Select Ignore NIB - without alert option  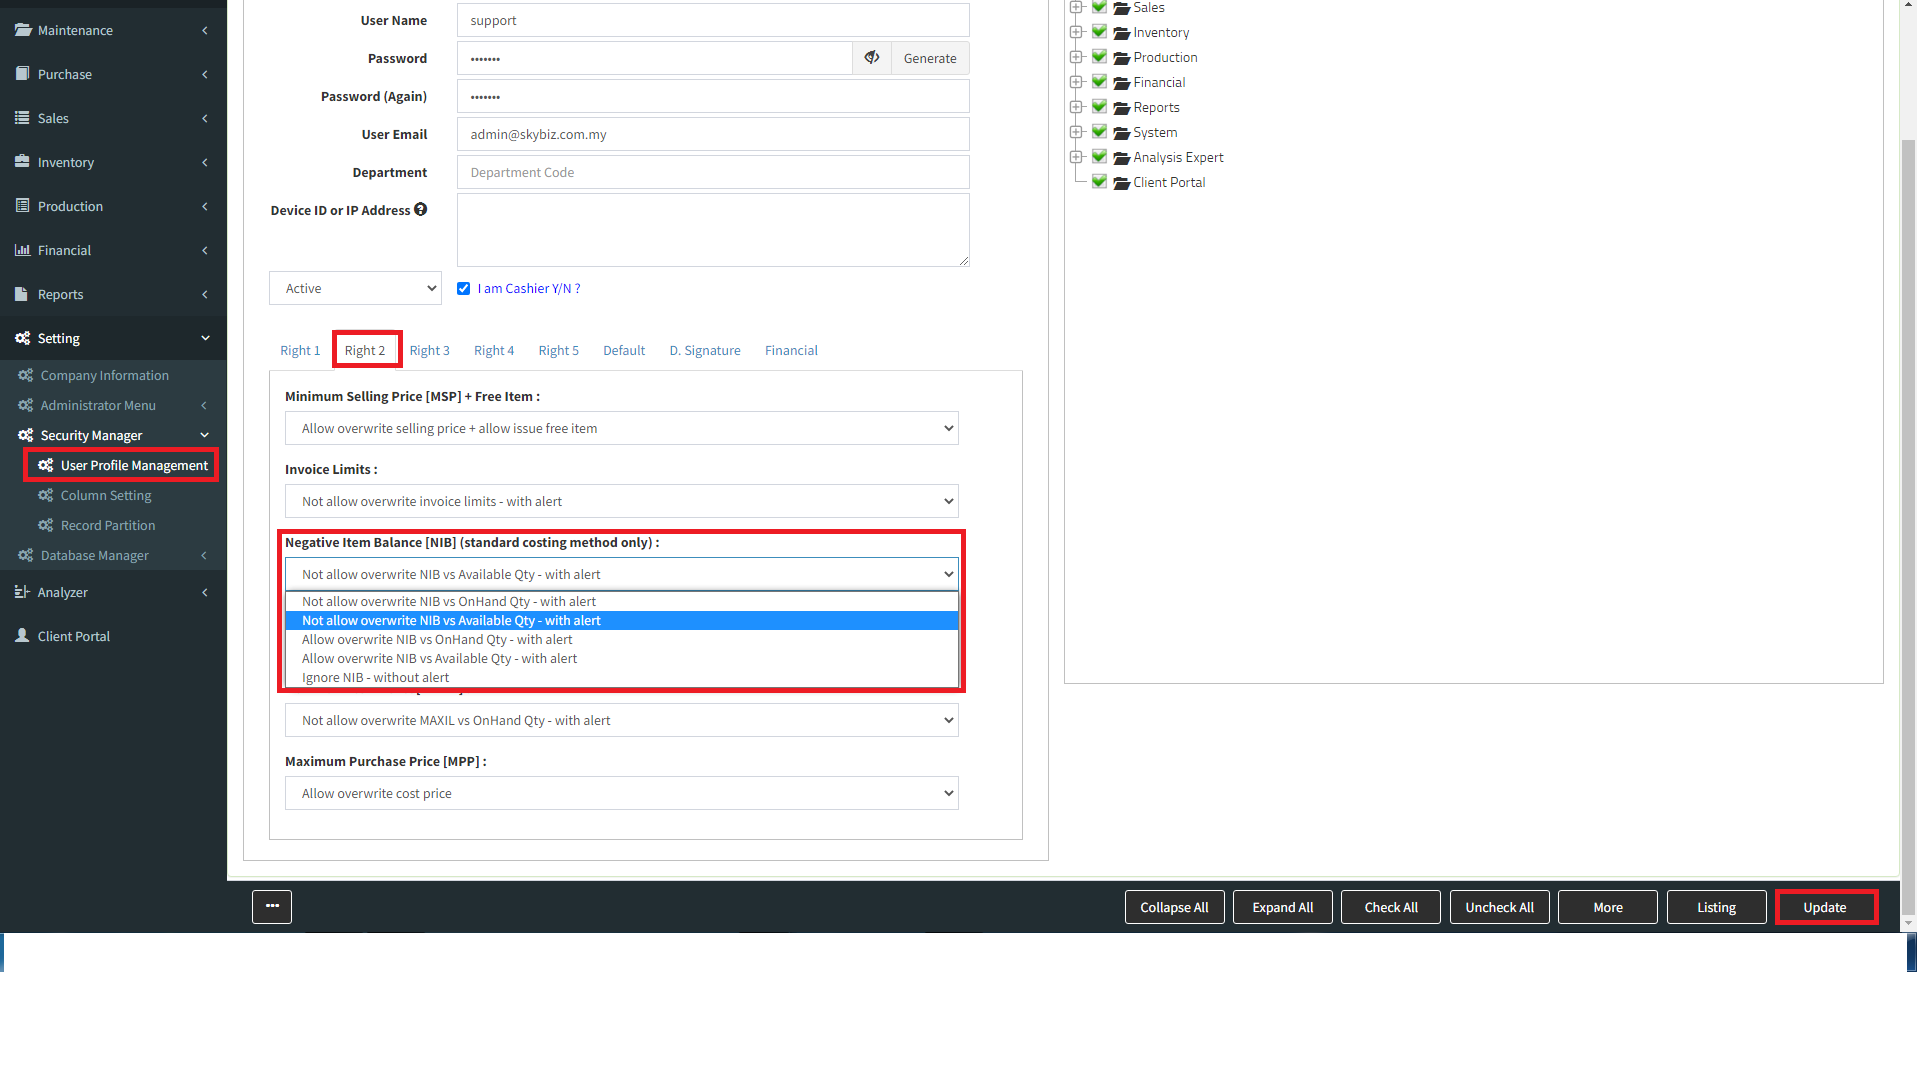(x=376, y=678)
